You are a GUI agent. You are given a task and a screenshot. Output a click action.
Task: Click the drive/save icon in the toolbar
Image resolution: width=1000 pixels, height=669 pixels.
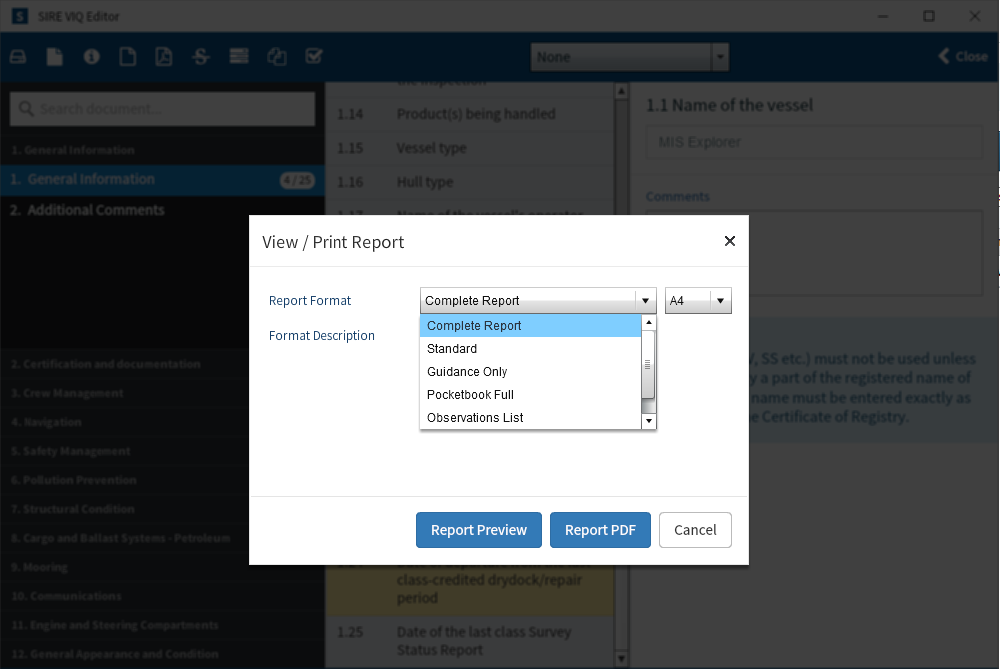(18, 57)
